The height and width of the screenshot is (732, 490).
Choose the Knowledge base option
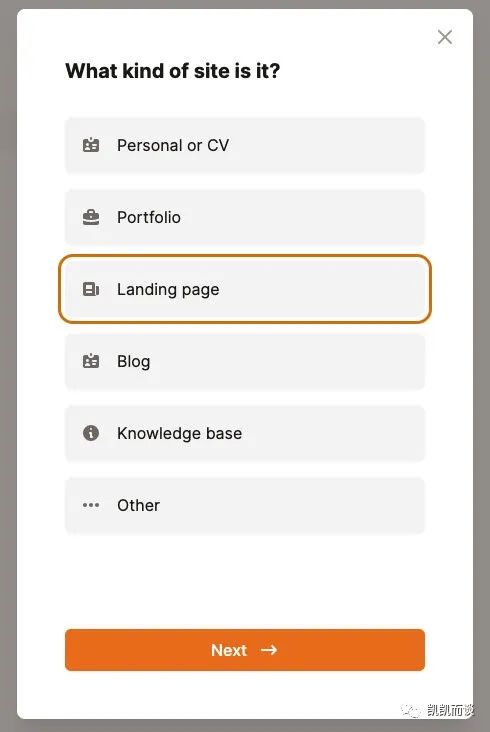click(245, 433)
